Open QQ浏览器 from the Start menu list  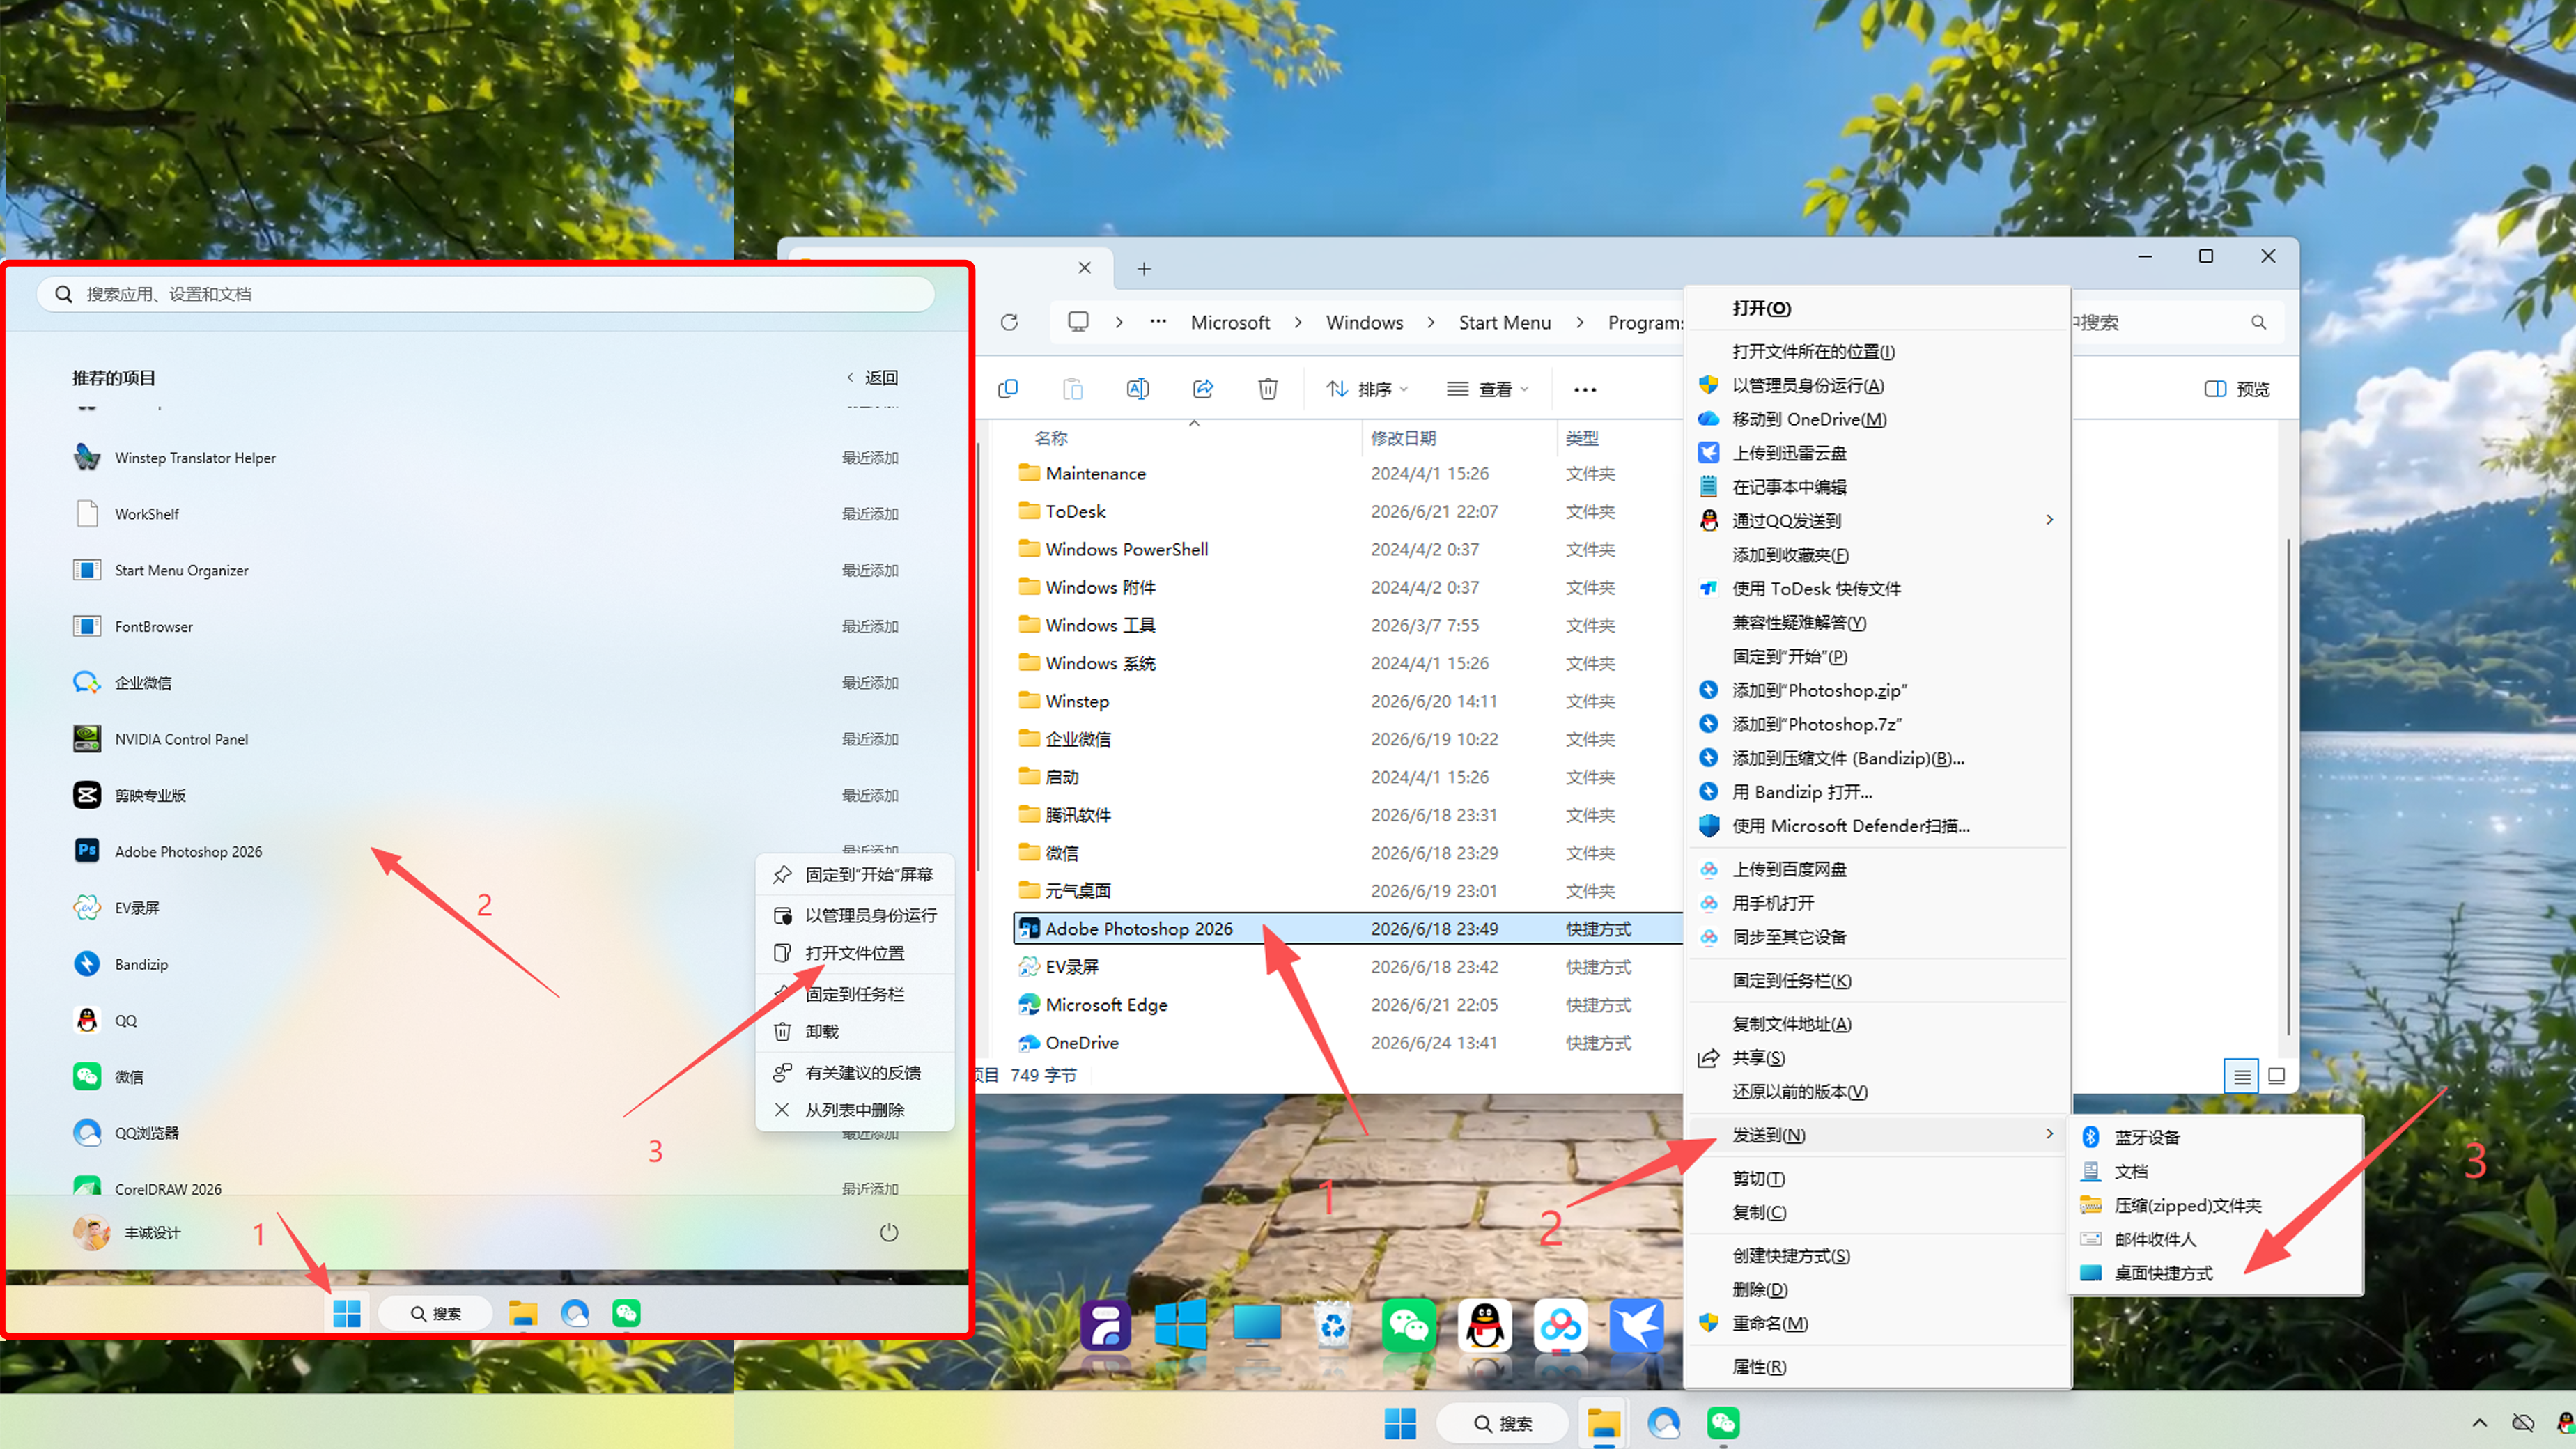(487, 1133)
